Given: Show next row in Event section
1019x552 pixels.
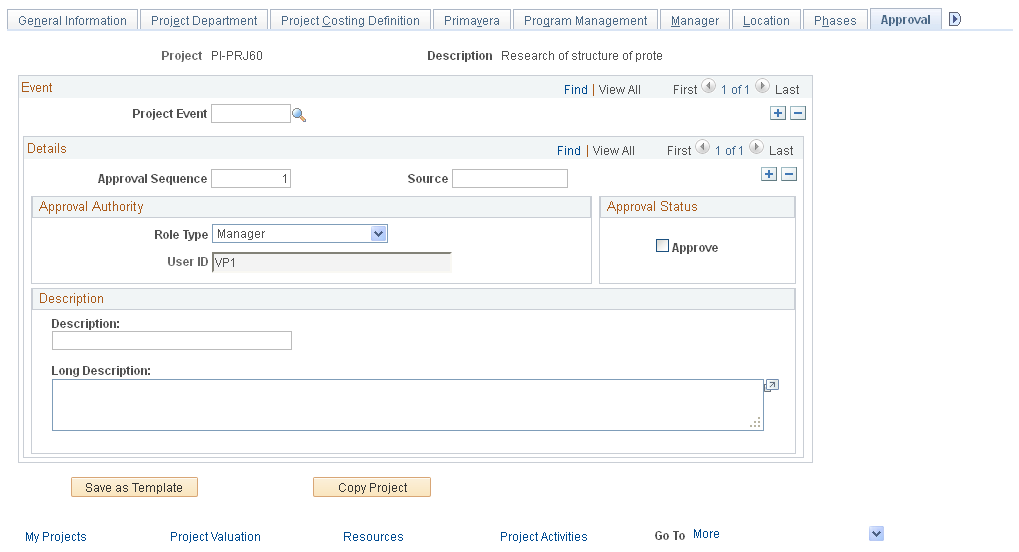Looking at the screenshot, I should (x=762, y=86).
